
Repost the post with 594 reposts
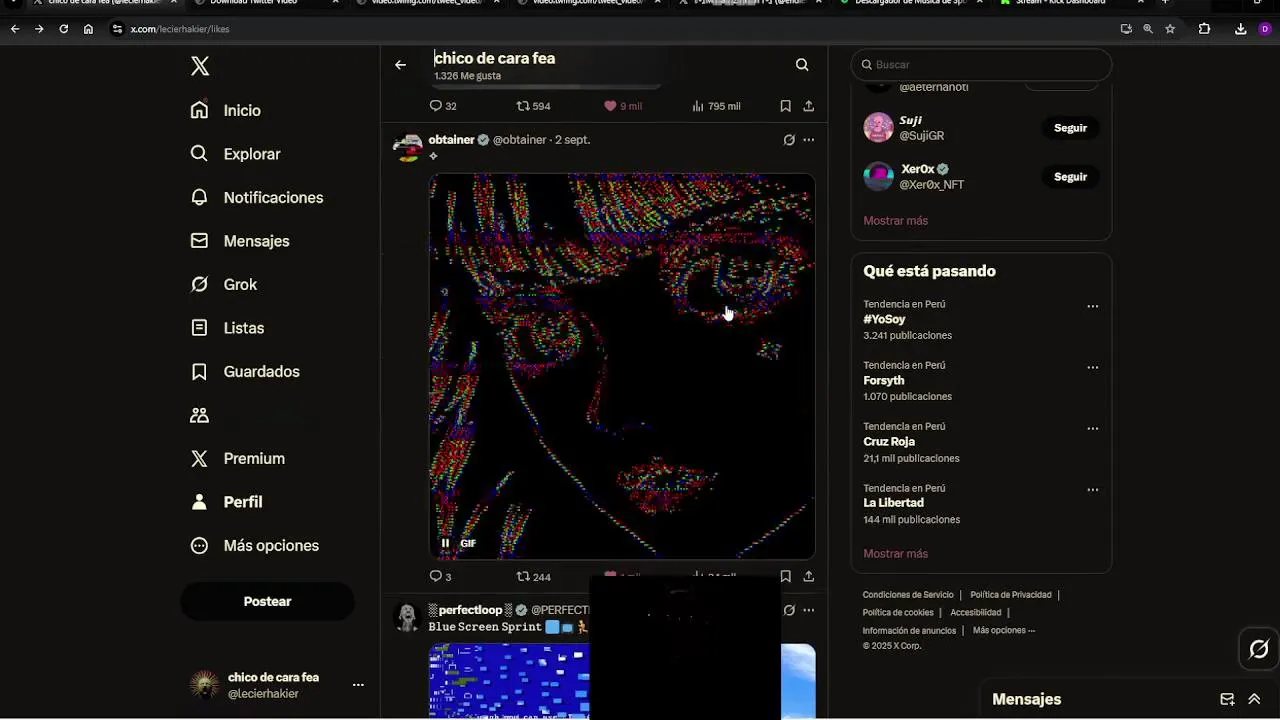[533, 106]
